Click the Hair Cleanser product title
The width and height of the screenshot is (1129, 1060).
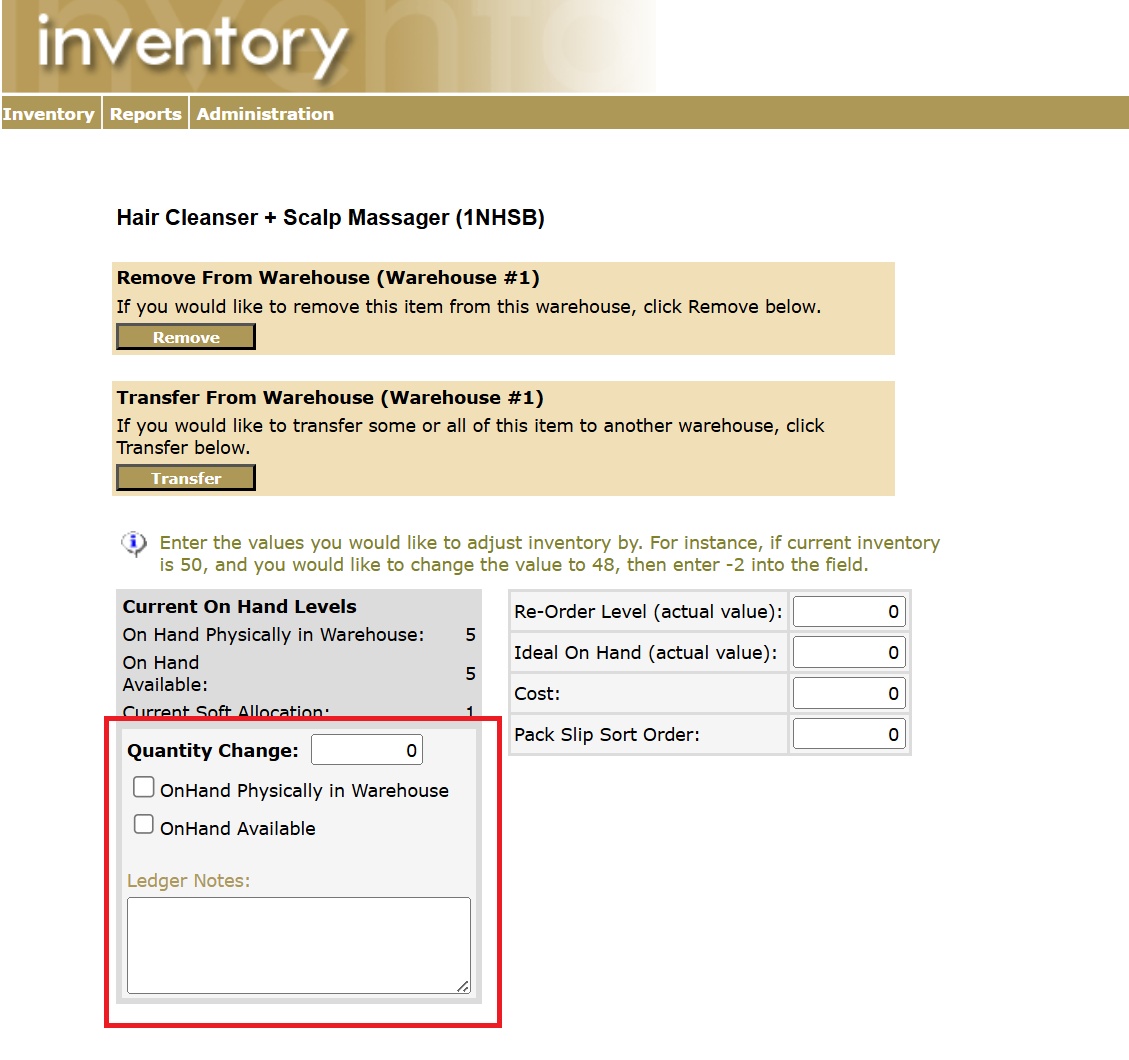point(330,217)
